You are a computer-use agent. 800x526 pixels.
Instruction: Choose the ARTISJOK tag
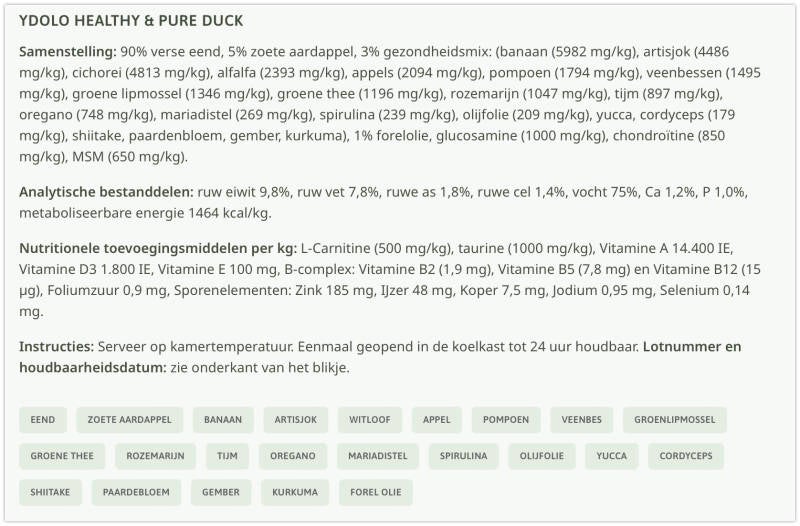pyautogui.click(x=296, y=420)
